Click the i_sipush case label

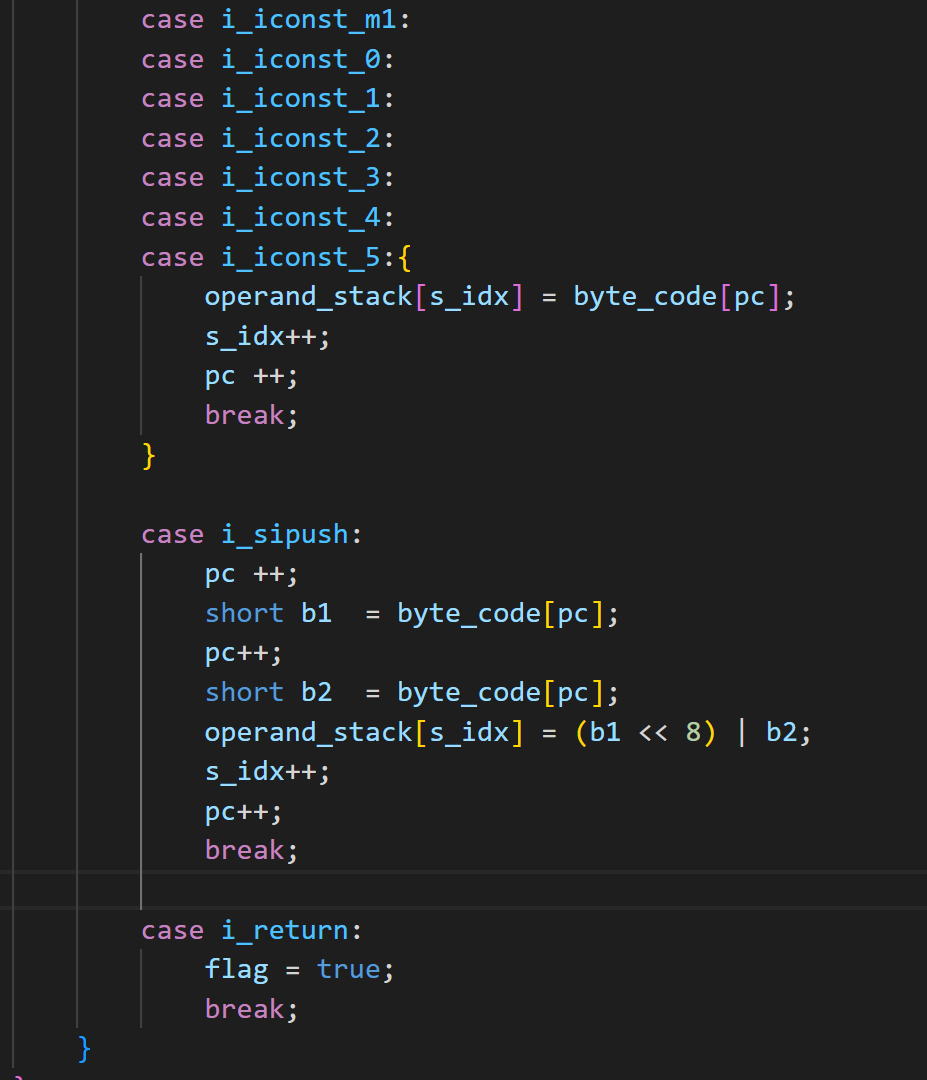click(x=285, y=534)
